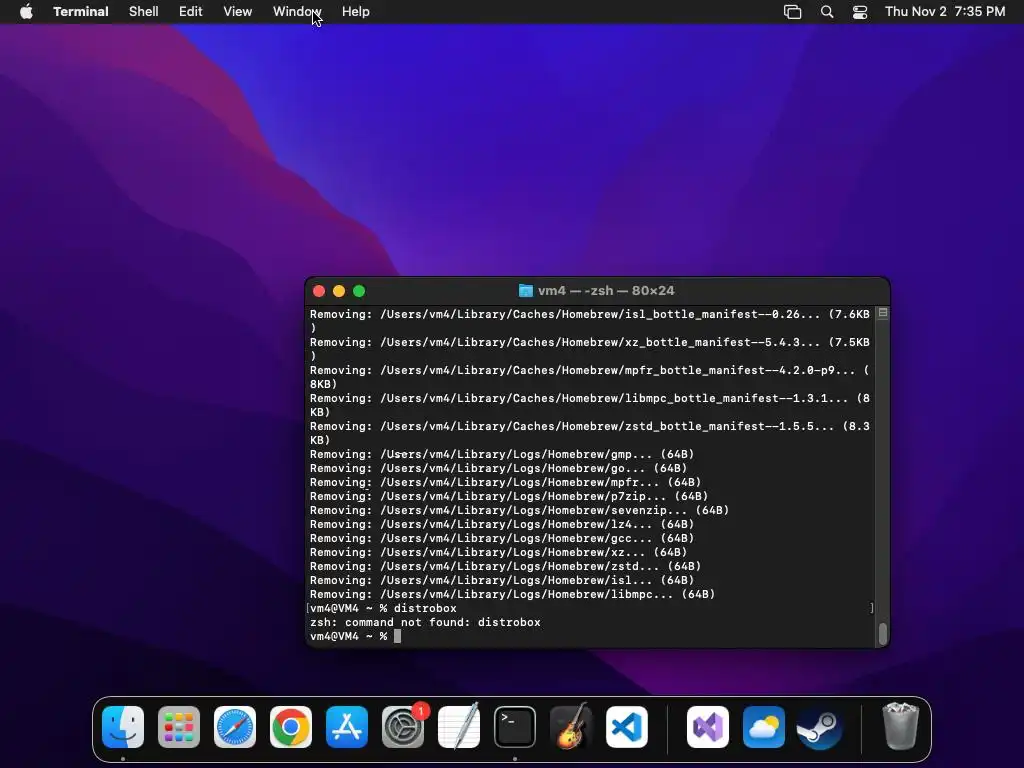Screen dimensions: 1024x768
Task: Click the 'Logs/Homebrew/isl... (64B)' line
Action: coord(502,580)
